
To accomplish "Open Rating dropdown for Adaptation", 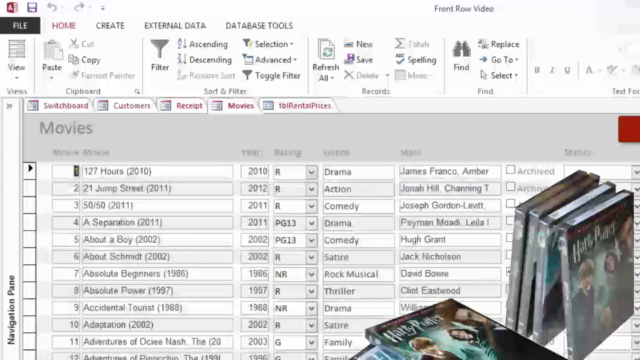I will click(x=311, y=325).
